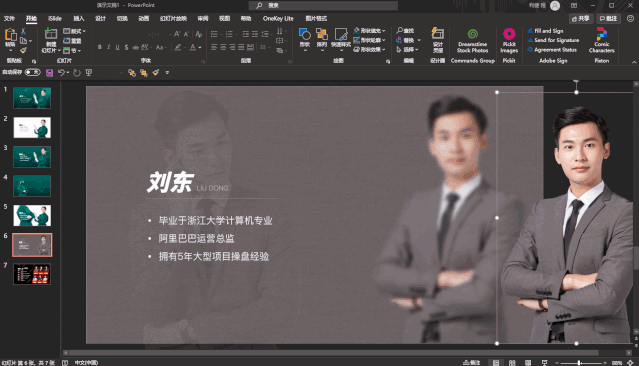Toggle the AutoSave switch
Viewport: 639px width, 366px height.
[x=32, y=73]
